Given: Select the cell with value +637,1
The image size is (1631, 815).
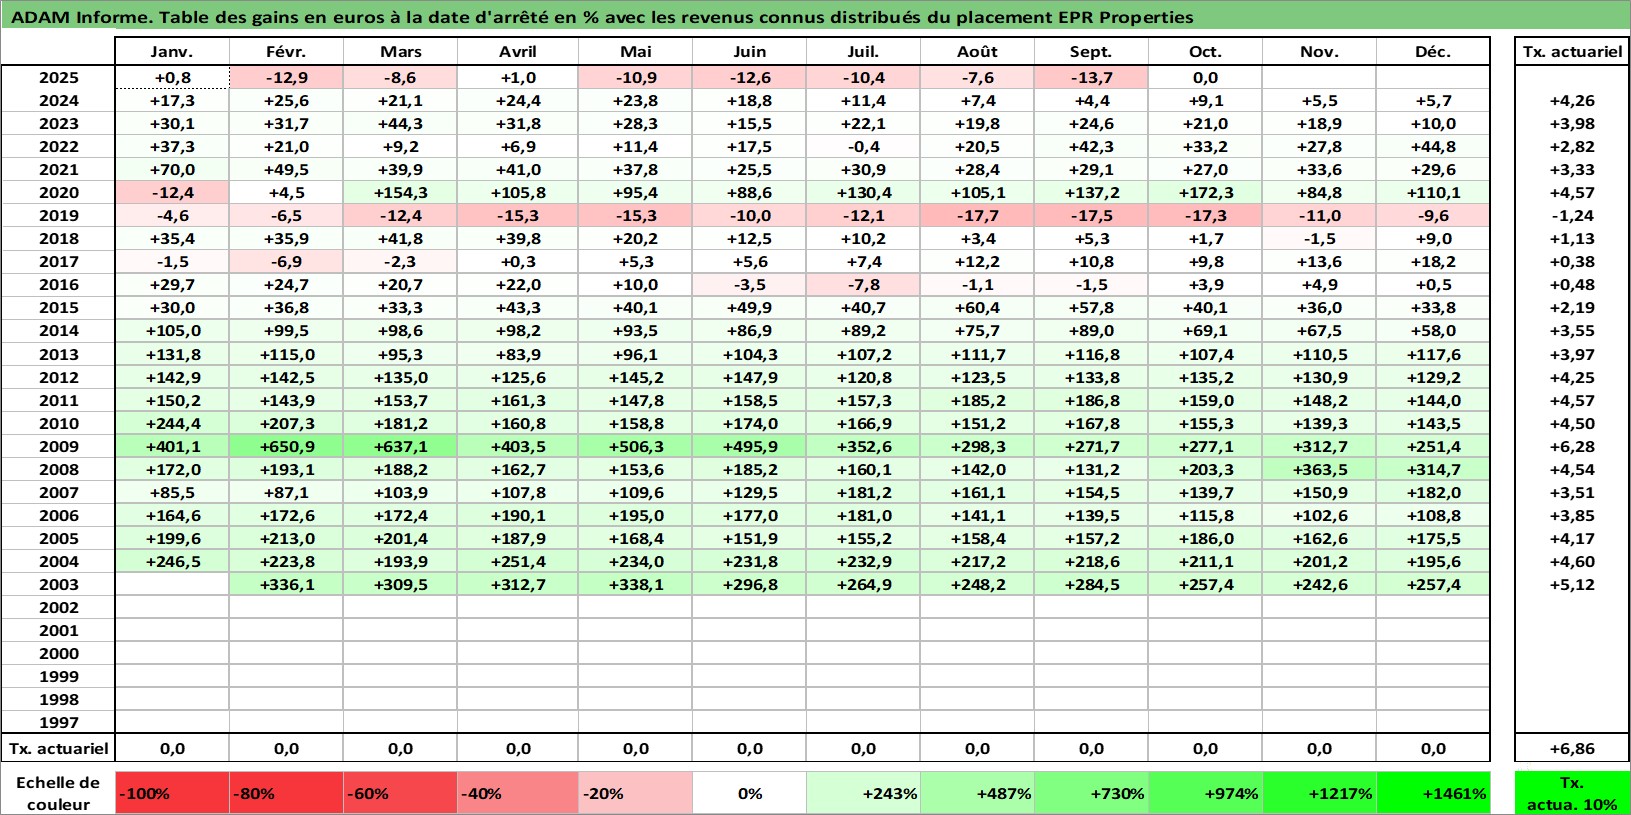Looking at the screenshot, I should pos(400,447).
